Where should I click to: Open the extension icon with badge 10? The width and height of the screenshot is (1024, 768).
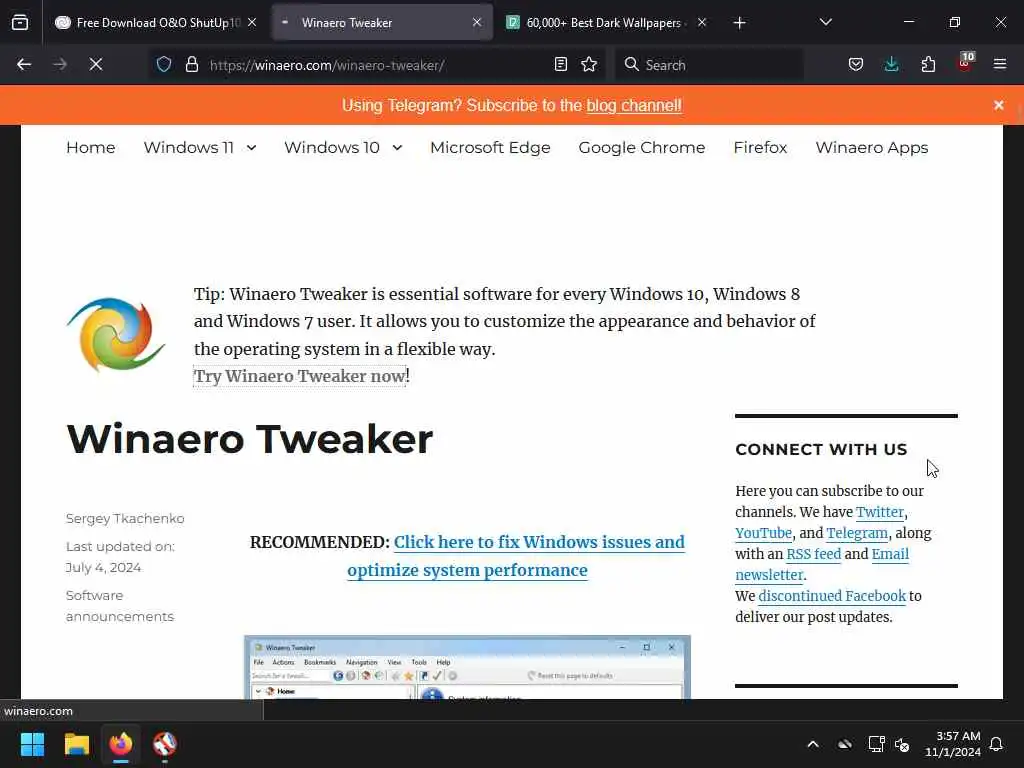pos(965,63)
